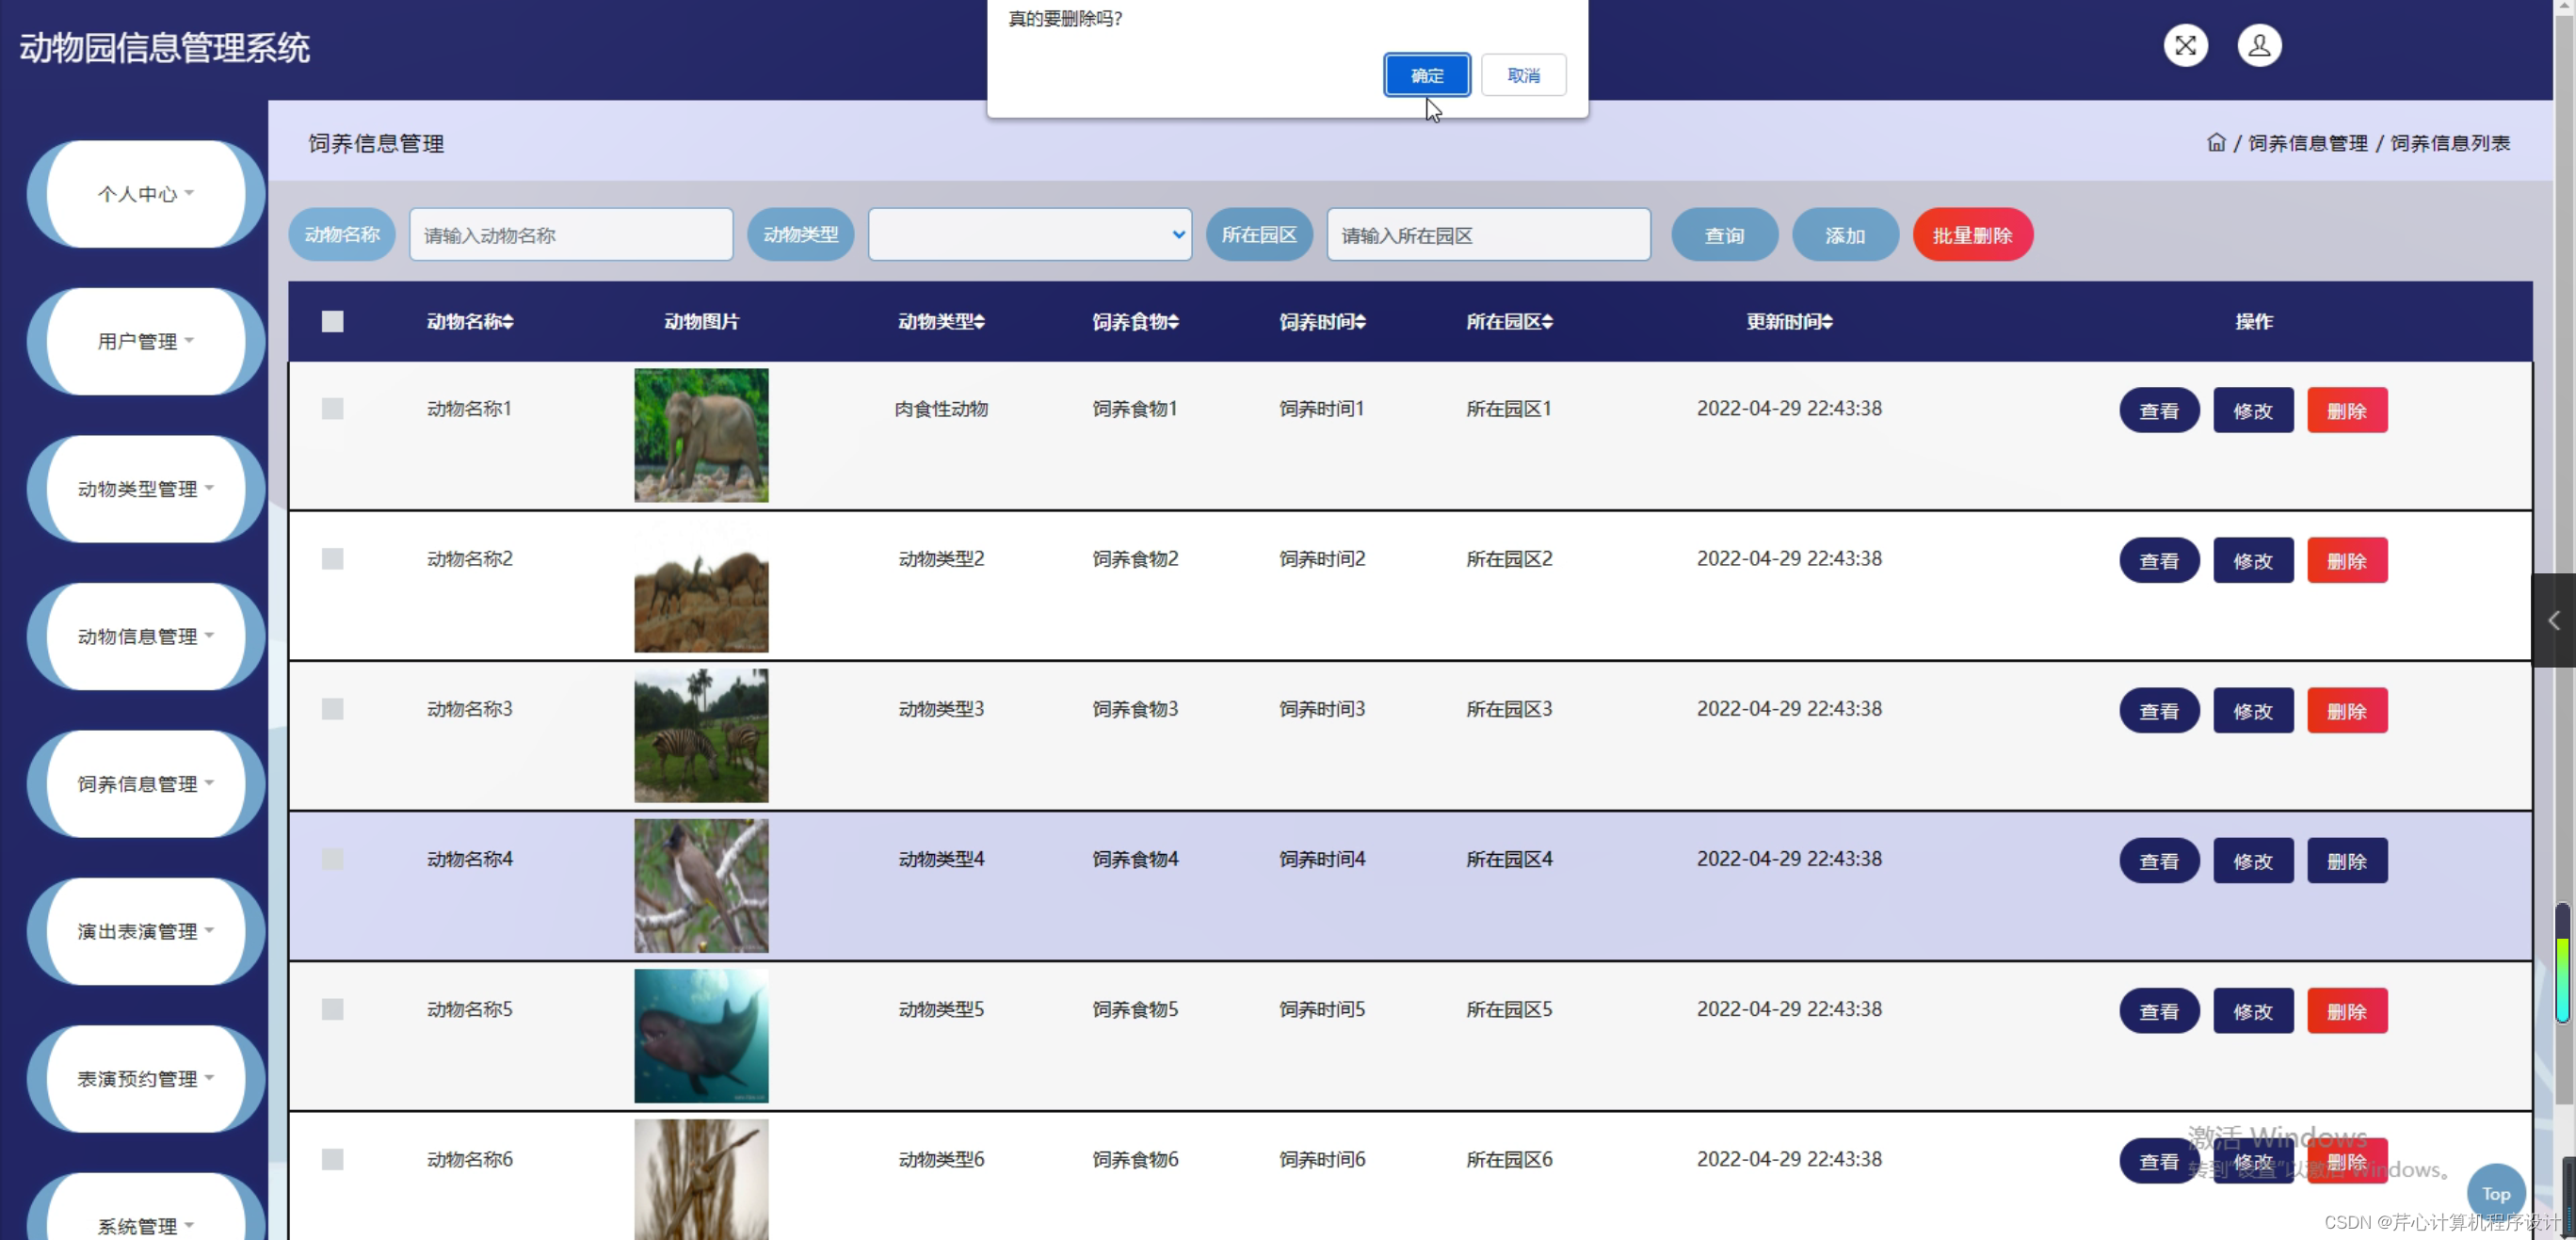Viewport: 2576px width, 1240px height.
Task: Sort by the 动物名称 column sort arrows
Action: coord(509,321)
